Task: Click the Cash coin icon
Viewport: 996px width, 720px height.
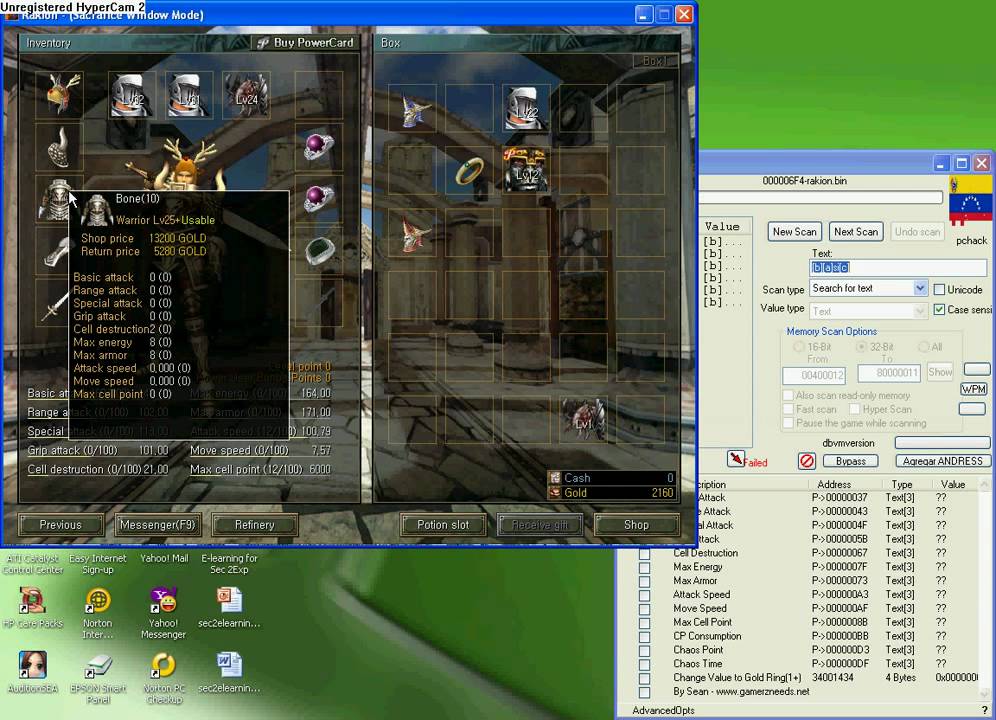Action: click(x=555, y=478)
